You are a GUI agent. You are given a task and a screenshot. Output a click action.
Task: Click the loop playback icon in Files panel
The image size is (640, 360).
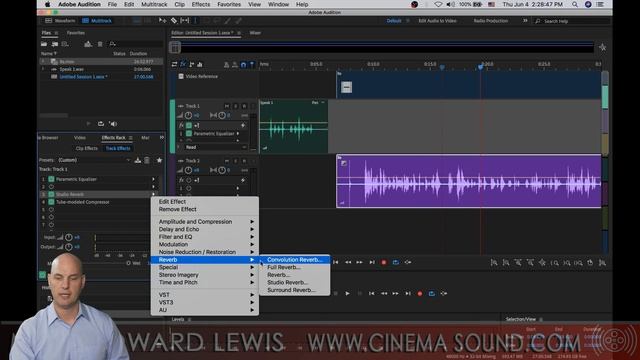pyautogui.click(x=101, y=124)
